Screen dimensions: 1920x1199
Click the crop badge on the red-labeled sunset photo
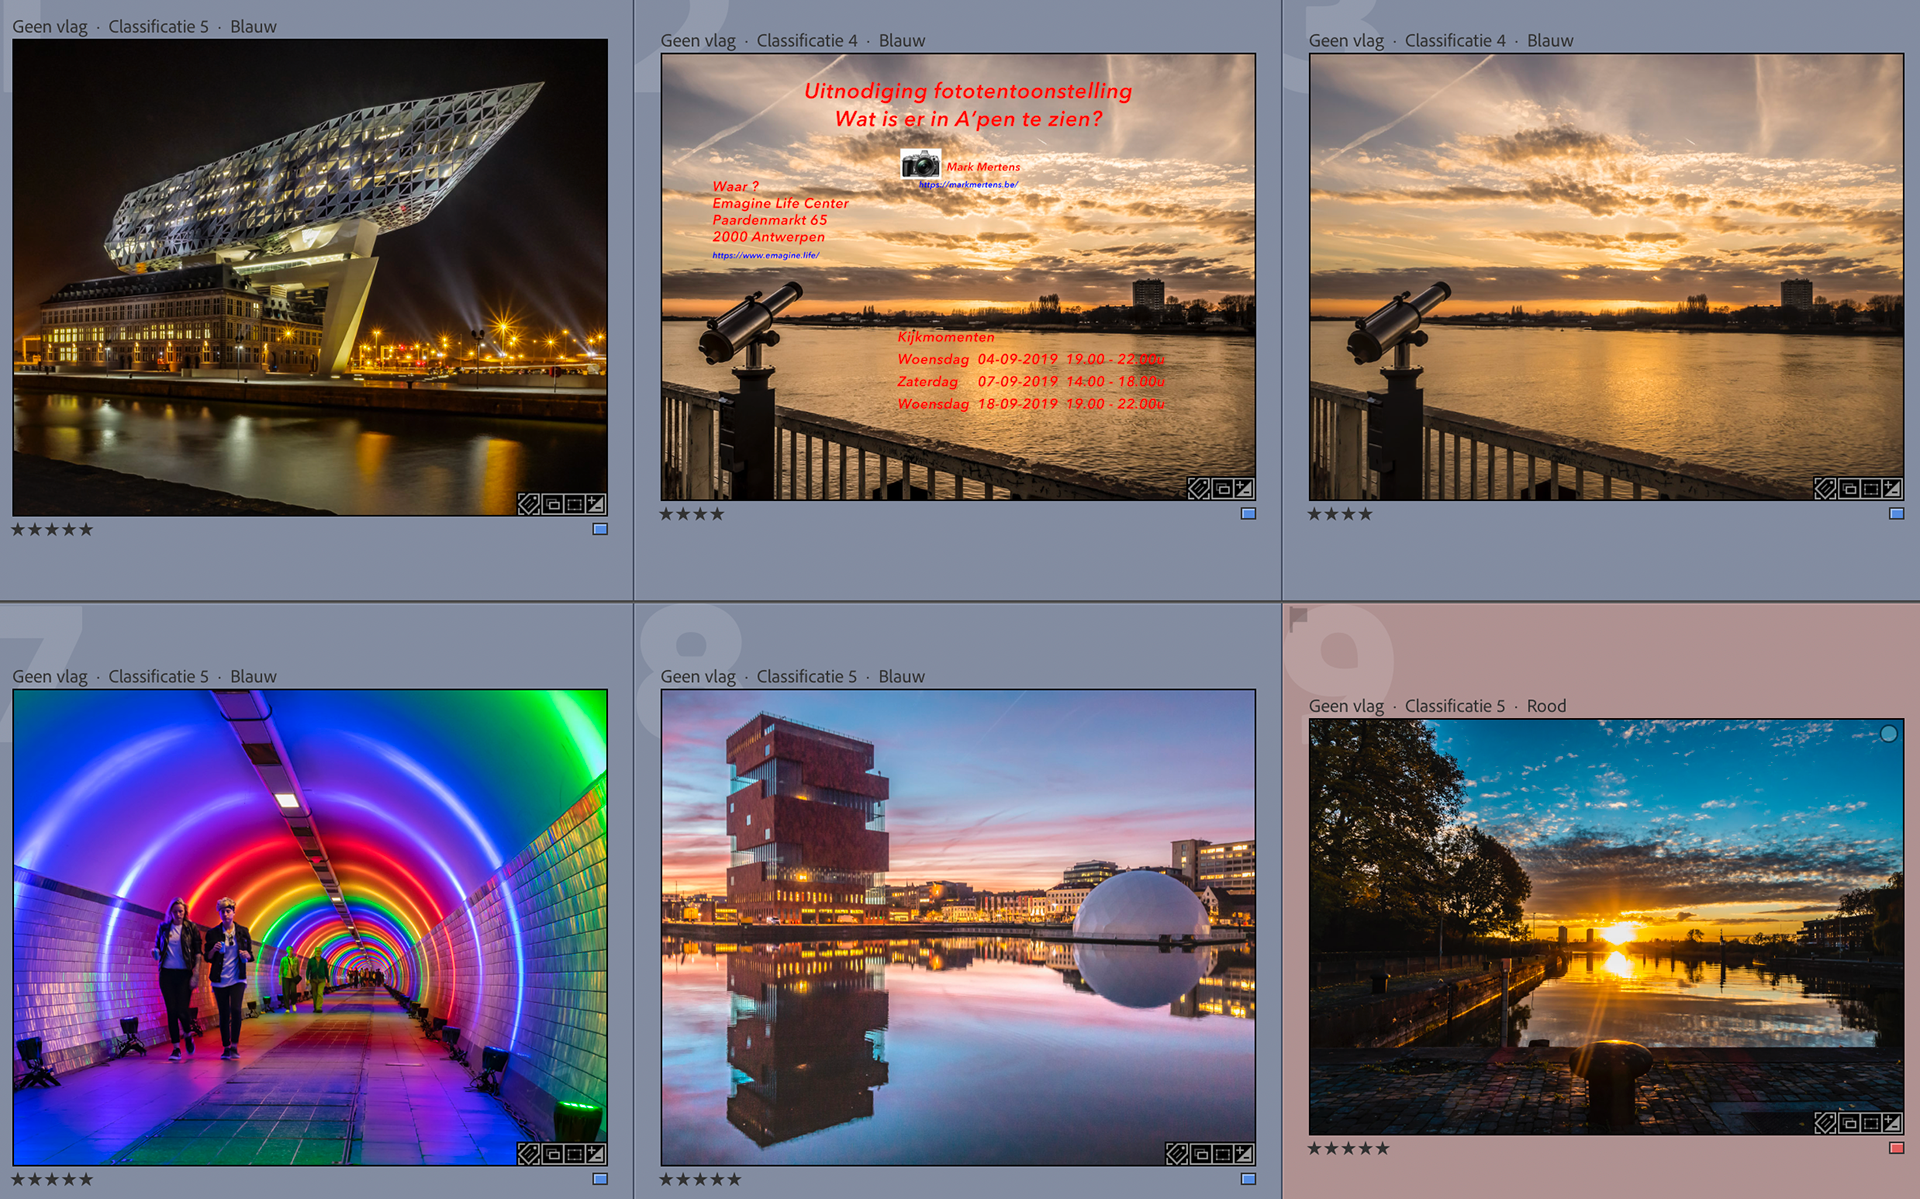[x=1870, y=1123]
